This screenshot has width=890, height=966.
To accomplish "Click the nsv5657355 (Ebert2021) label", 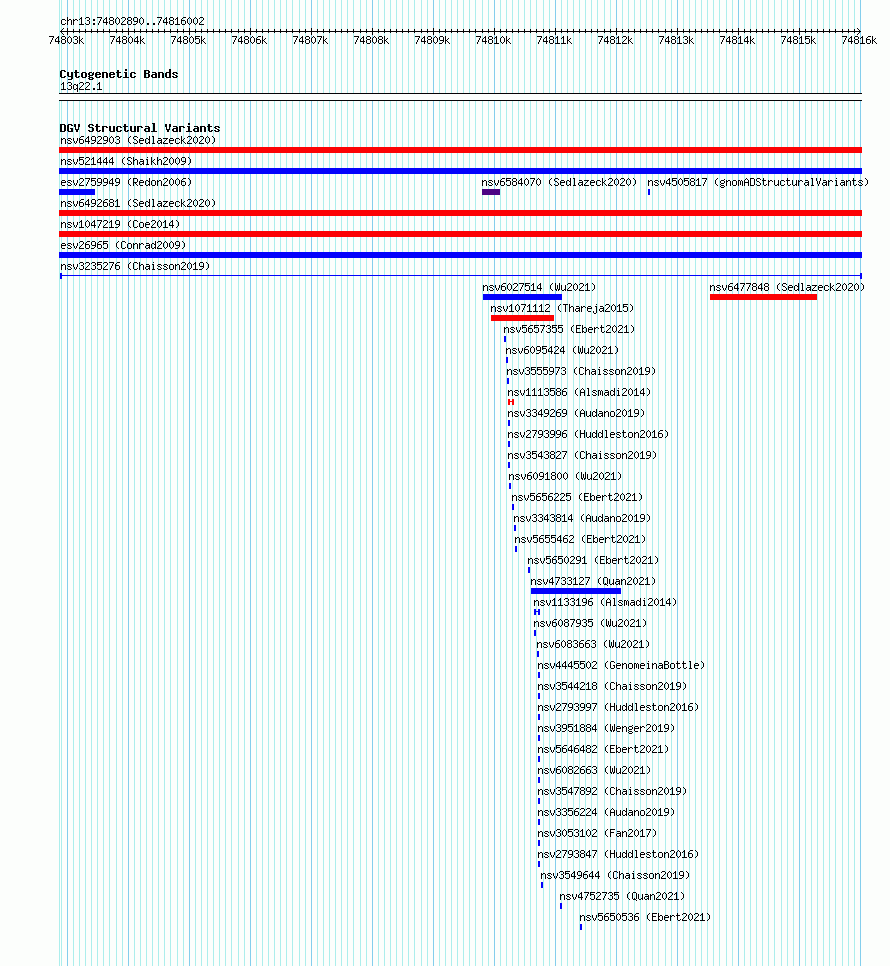I will click(x=569, y=329).
